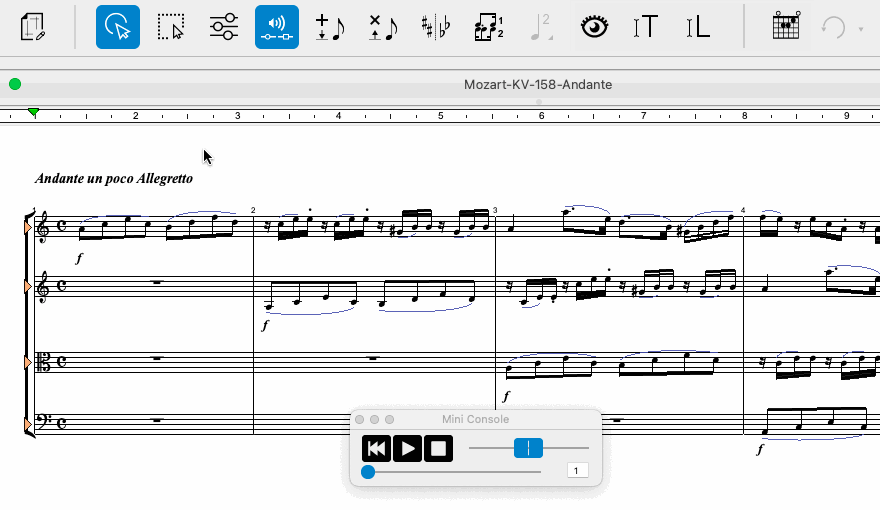Click the measure number field showing 1
This screenshot has width=880, height=510.
578,471
